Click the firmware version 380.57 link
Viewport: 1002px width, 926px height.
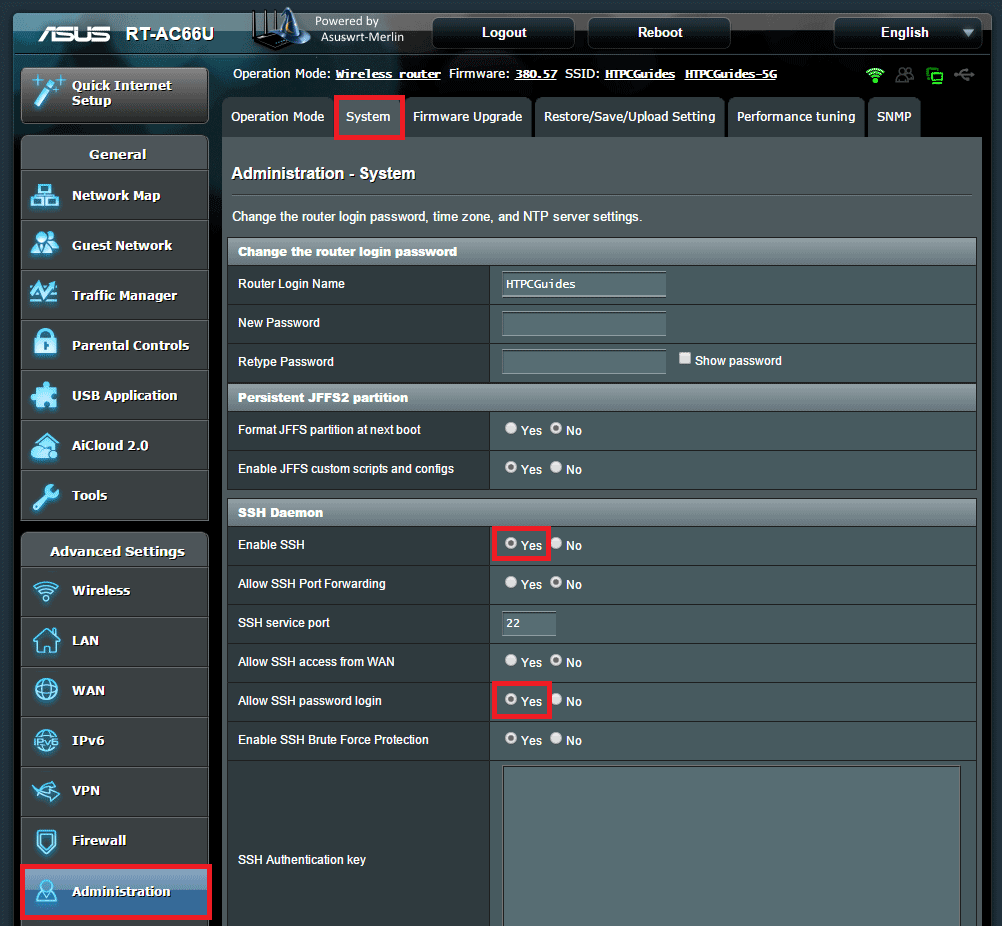tap(536, 75)
